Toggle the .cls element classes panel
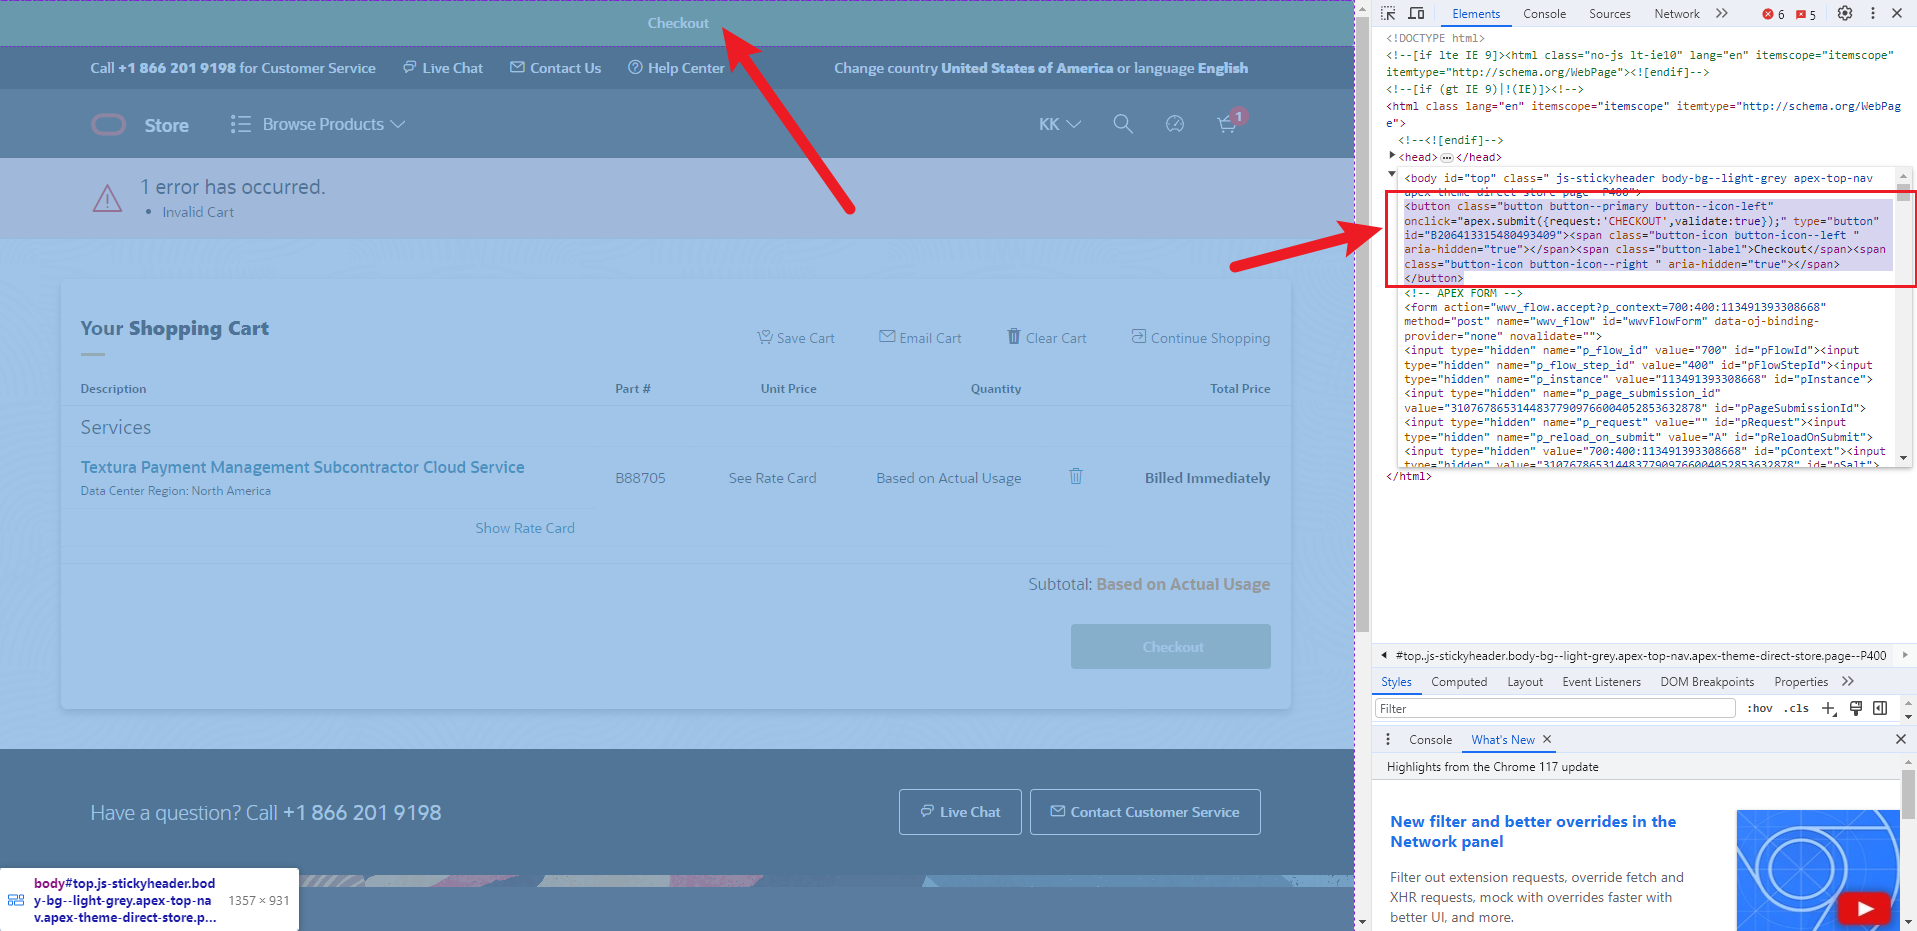This screenshot has height=931, width=1917. coord(1798,708)
